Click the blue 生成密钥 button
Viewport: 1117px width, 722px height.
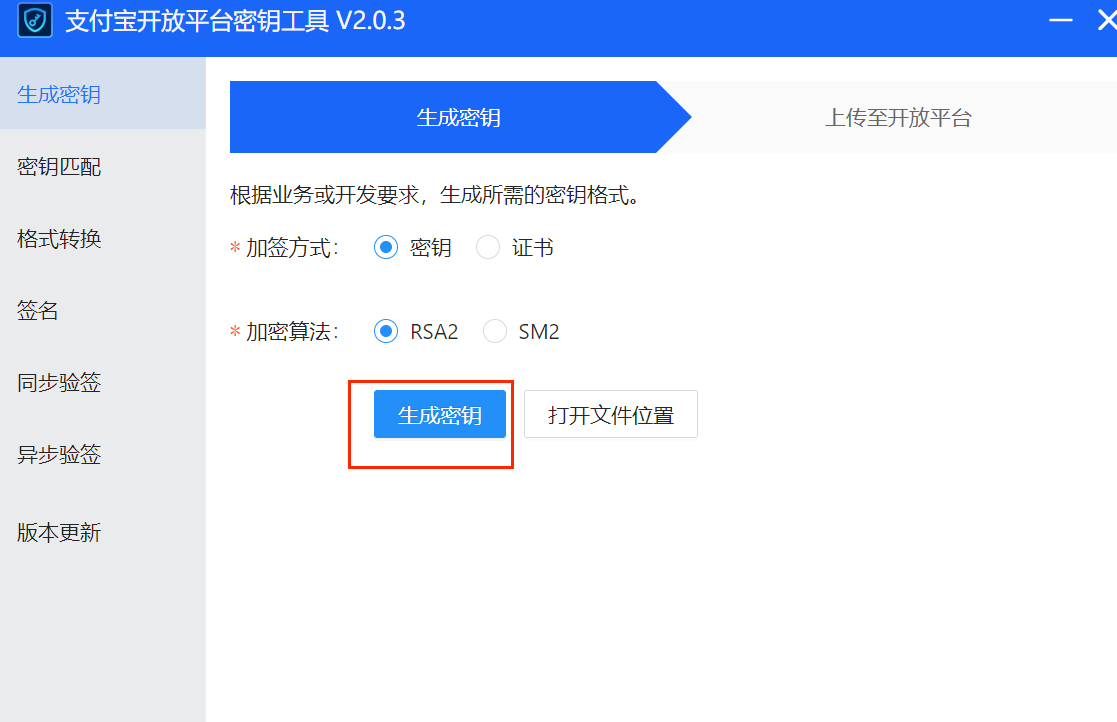point(440,414)
